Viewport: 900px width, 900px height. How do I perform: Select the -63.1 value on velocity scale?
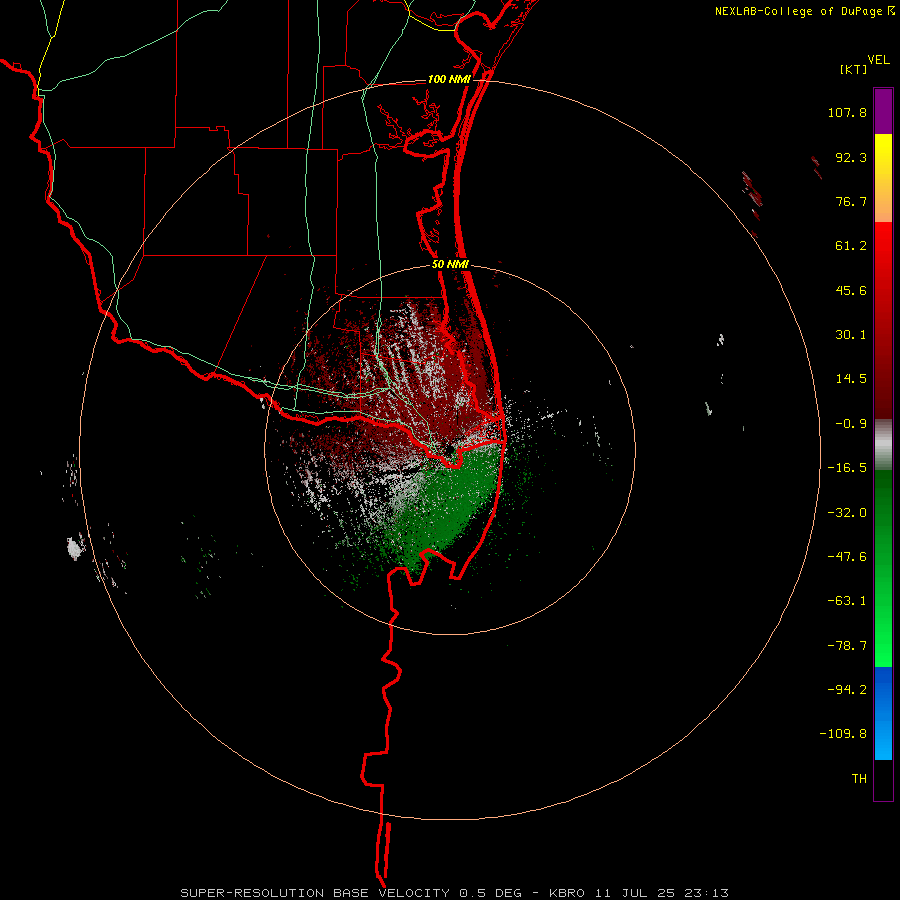847,601
